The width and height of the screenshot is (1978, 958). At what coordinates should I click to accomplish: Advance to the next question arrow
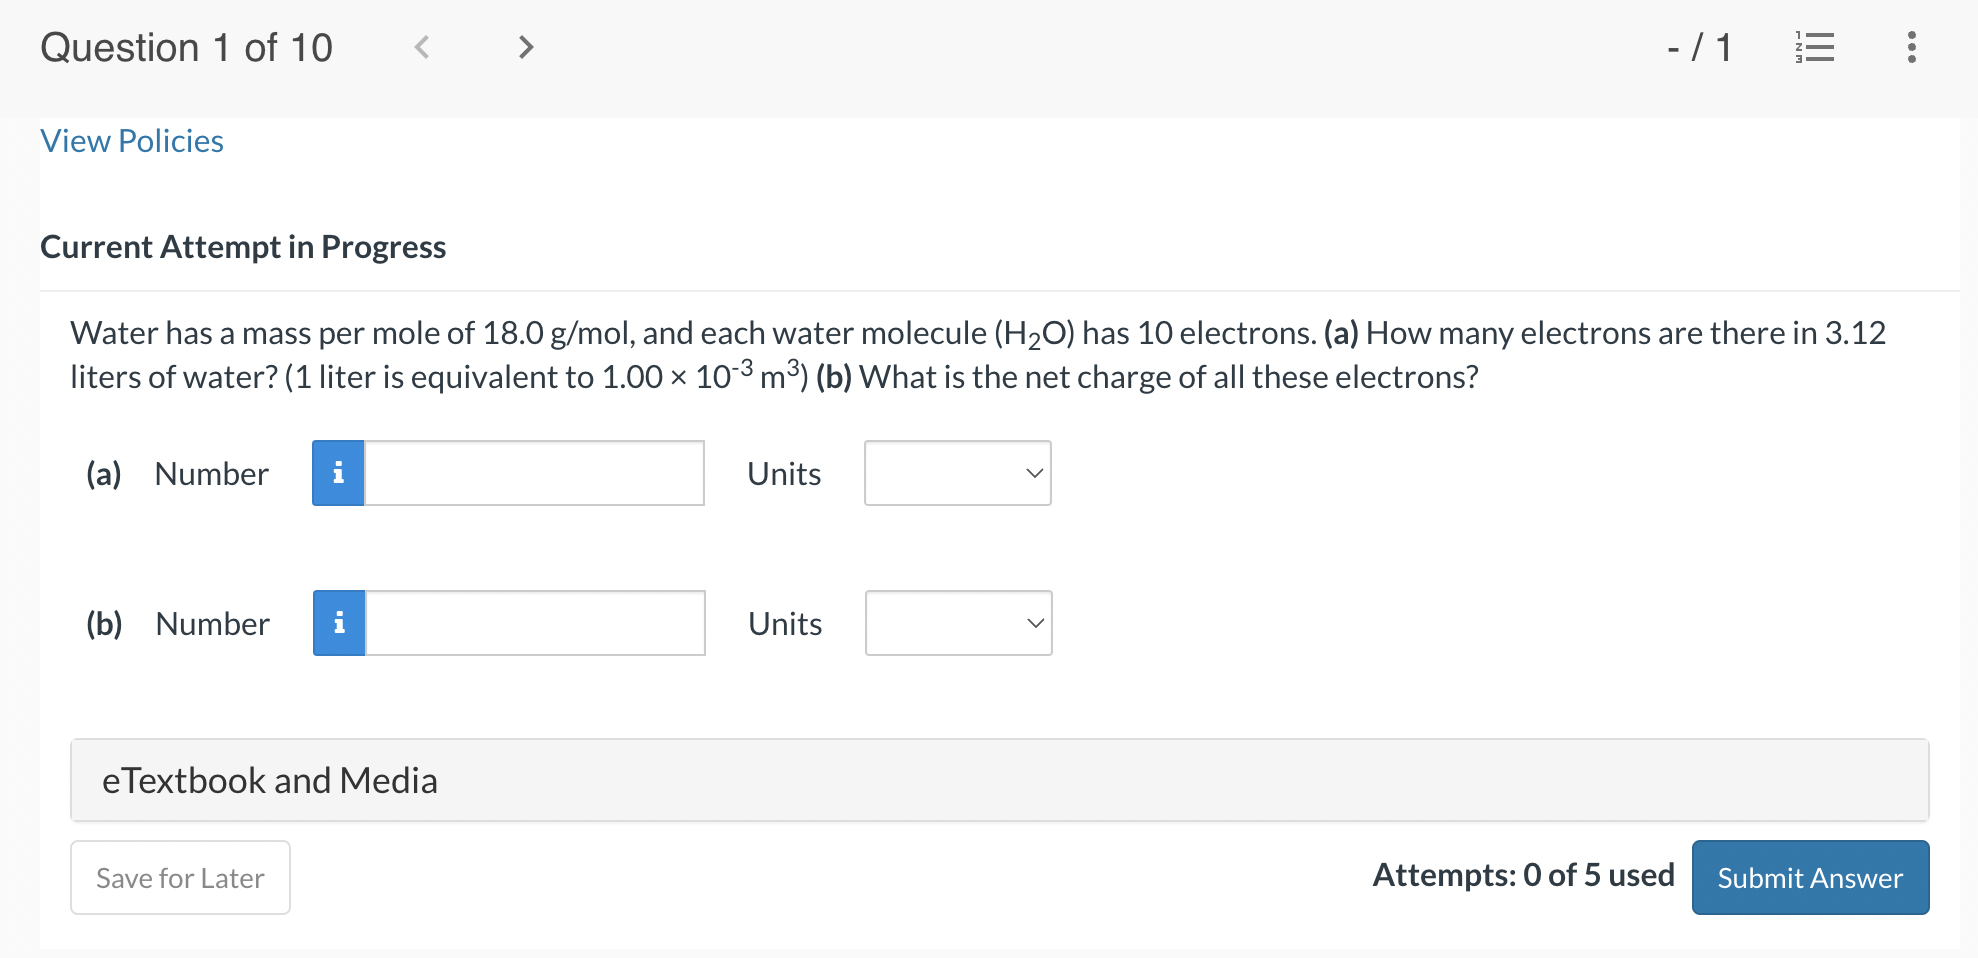pyautogui.click(x=526, y=47)
